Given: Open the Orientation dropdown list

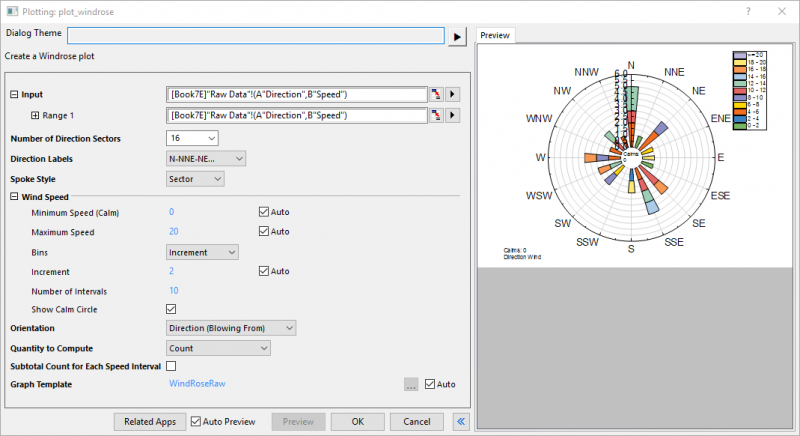Looking at the screenshot, I should pyautogui.click(x=231, y=328).
